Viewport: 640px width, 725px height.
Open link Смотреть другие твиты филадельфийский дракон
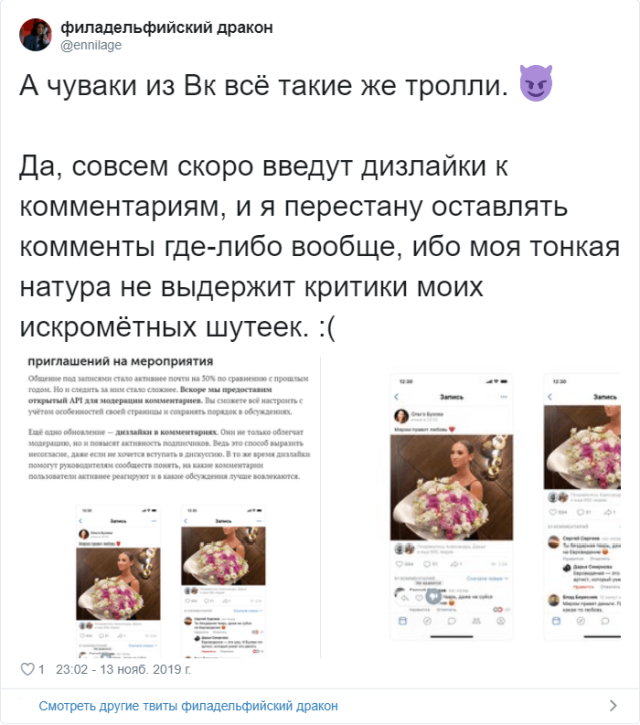tap(188, 706)
